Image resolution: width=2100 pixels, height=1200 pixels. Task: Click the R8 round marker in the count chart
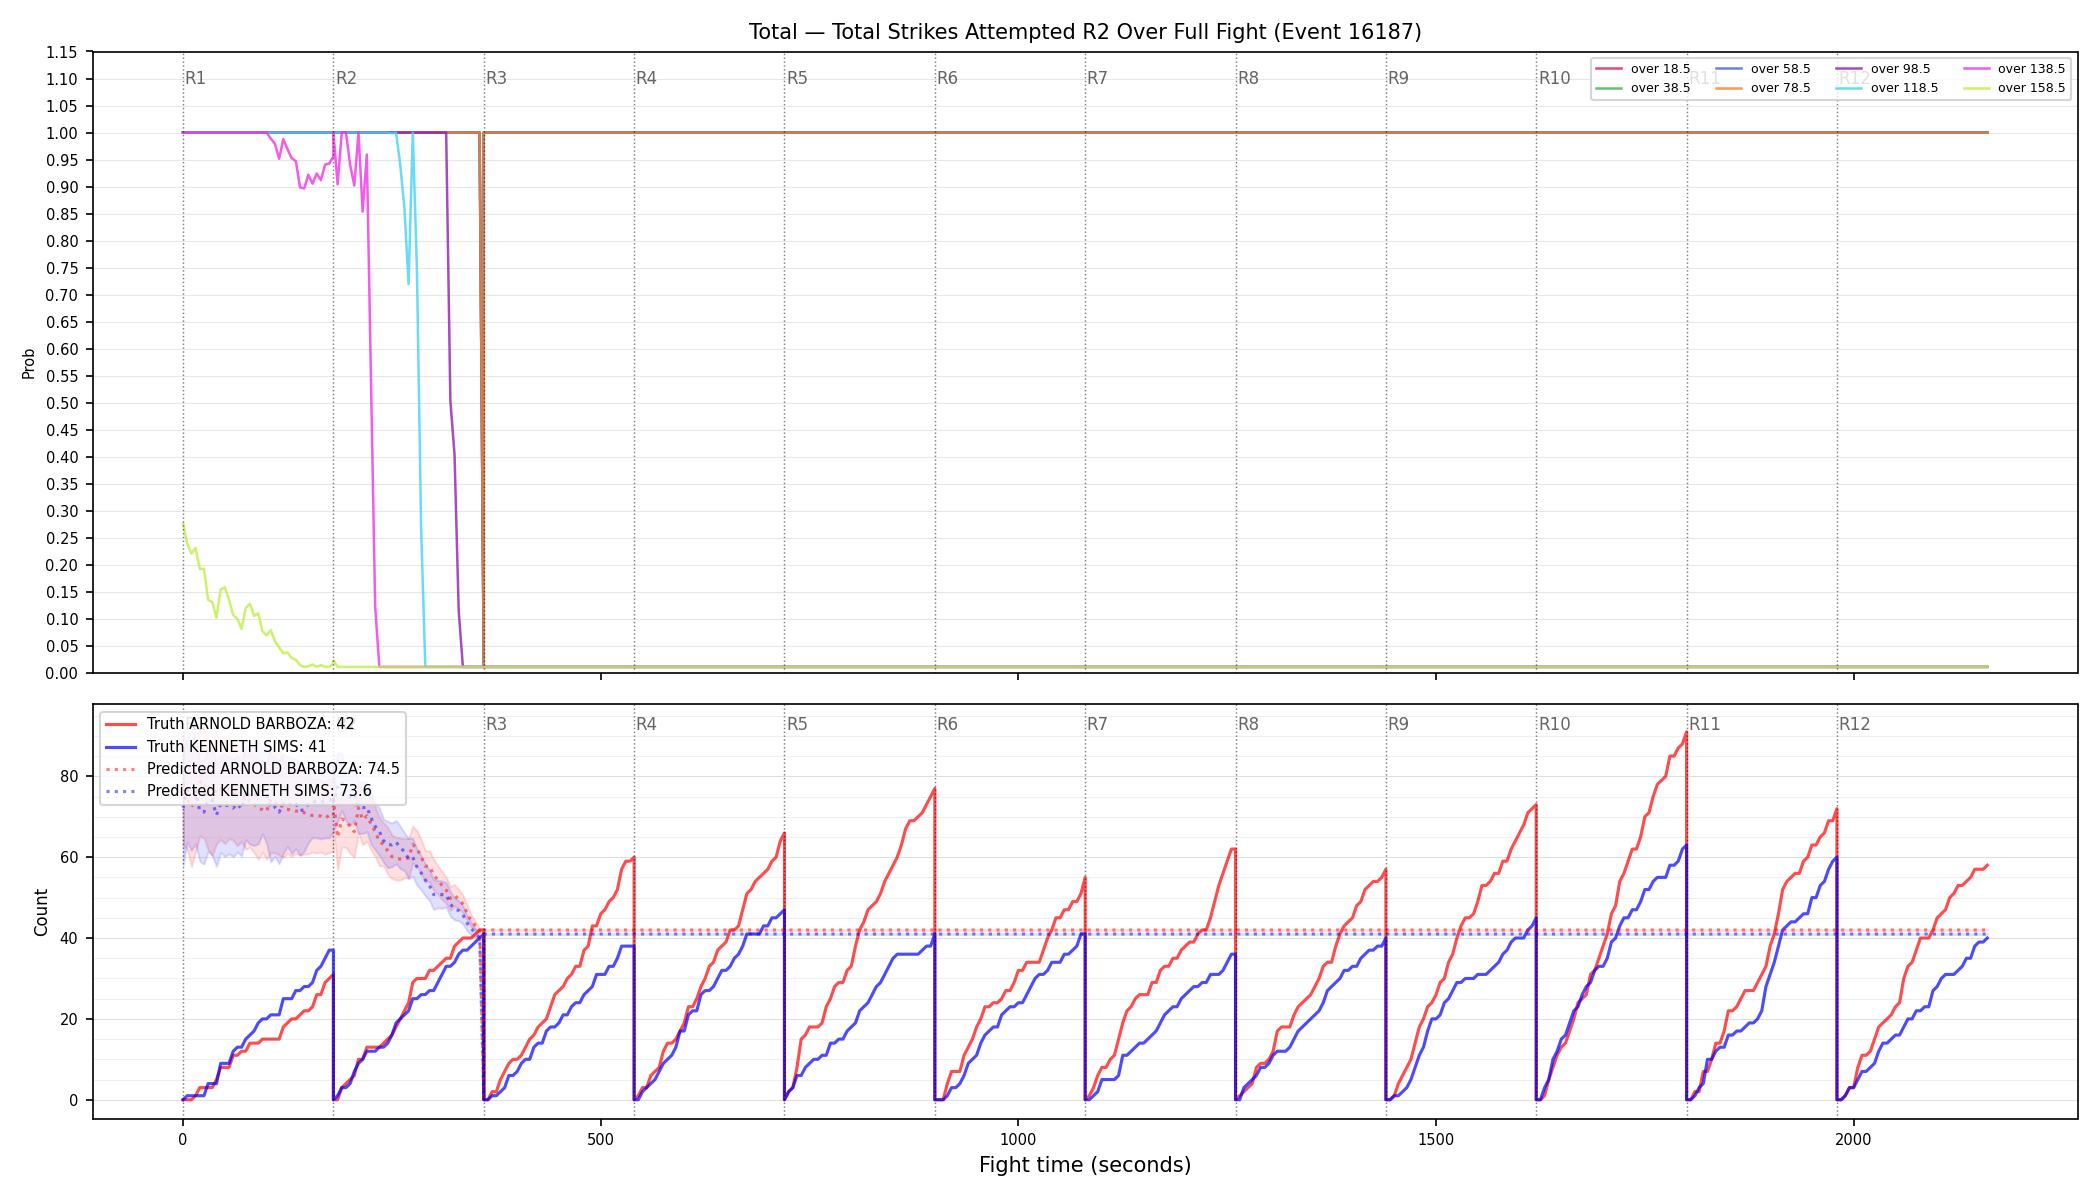click(x=1248, y=724)
